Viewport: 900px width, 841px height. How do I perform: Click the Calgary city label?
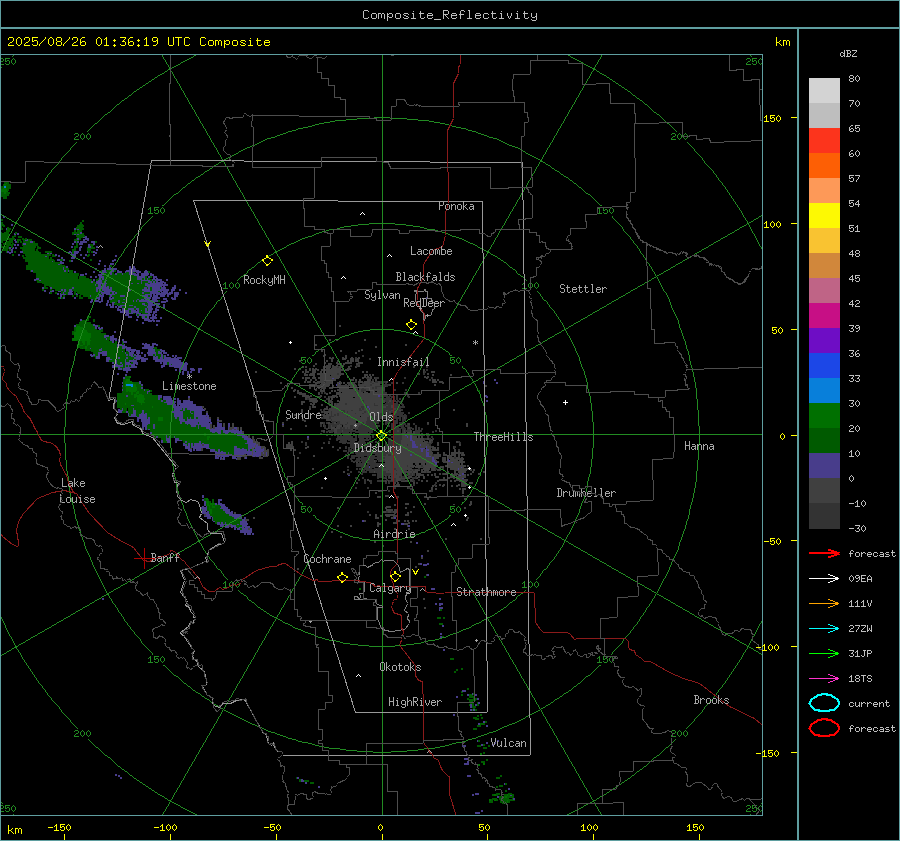(390, 588)
